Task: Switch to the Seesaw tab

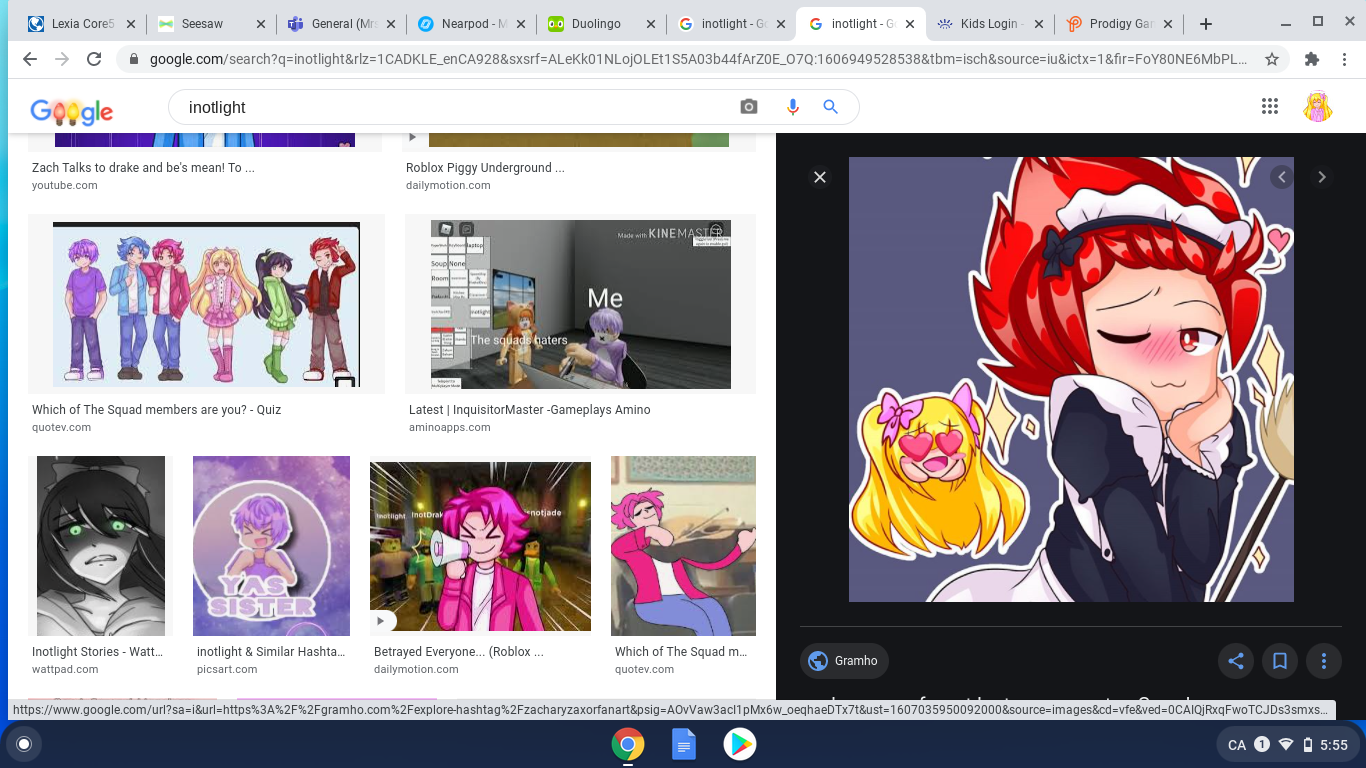Action: click(212, 24)
